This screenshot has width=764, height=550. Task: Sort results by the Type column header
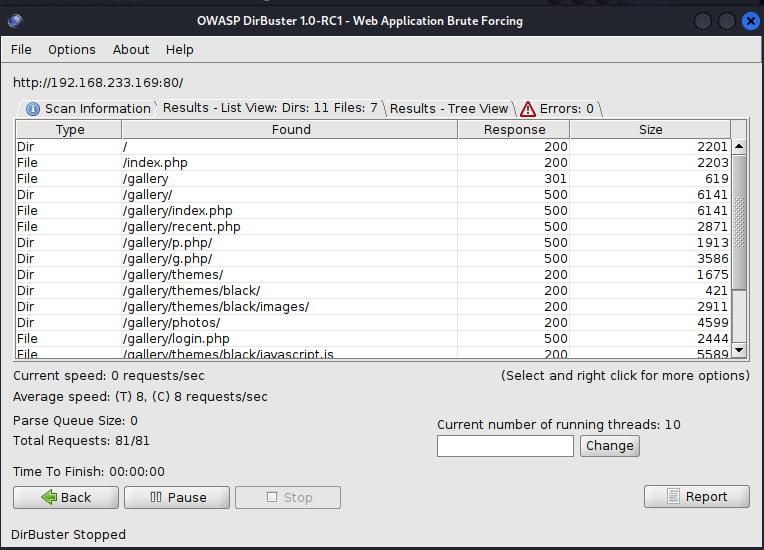[x=69, y=130]
